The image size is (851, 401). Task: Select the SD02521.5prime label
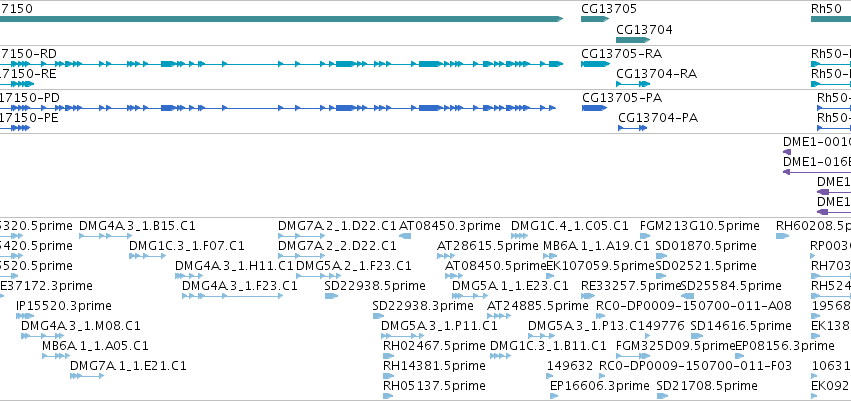(706, 266)
